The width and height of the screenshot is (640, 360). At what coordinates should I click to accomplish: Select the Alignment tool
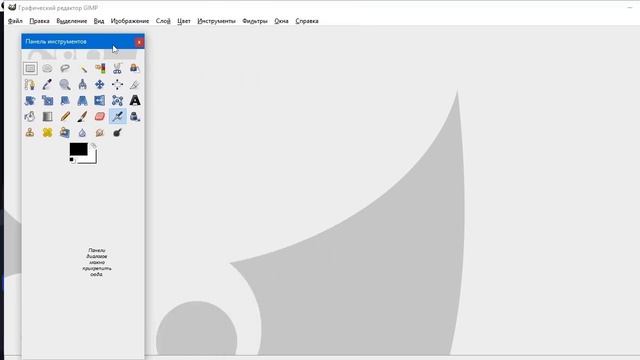pyautogui.click(x=118, y=84)
